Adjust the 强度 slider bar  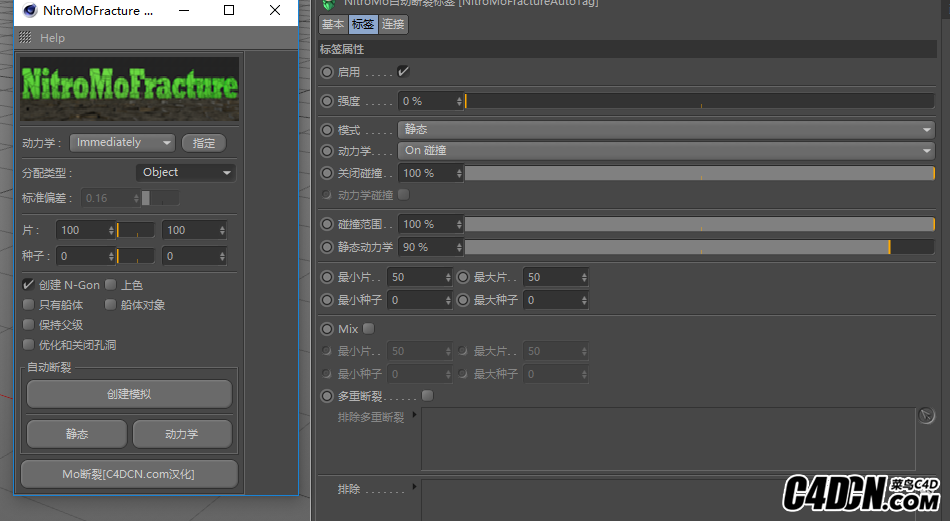point(700,101)
